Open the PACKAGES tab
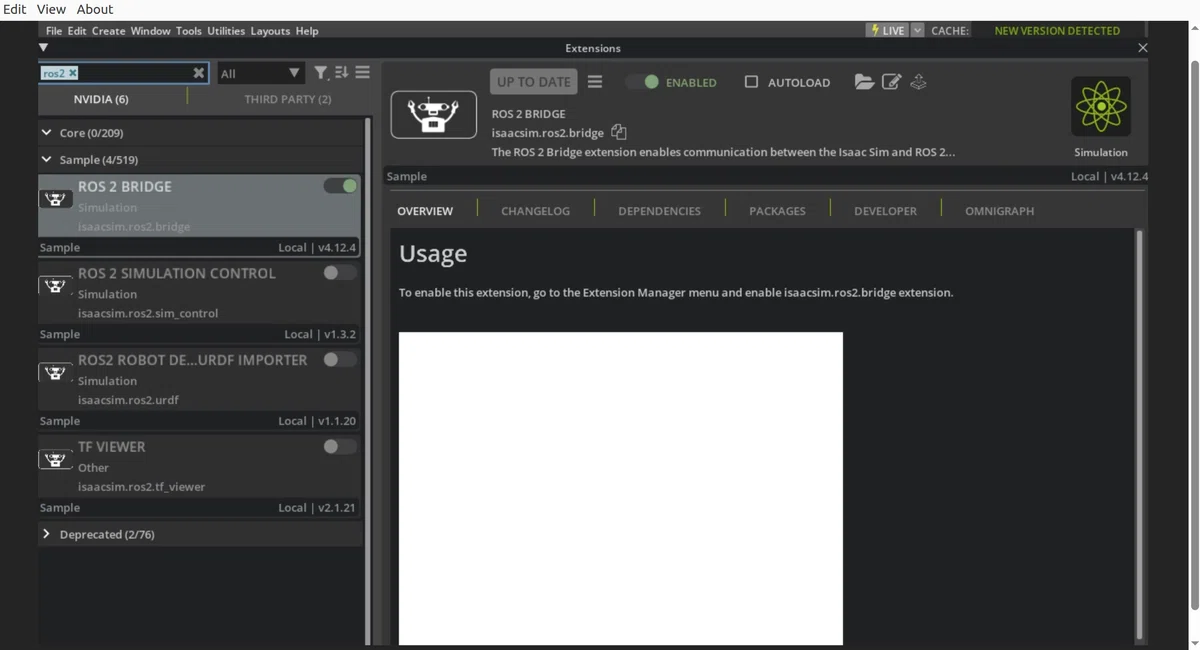1200x650 pixels. point(777,211)
